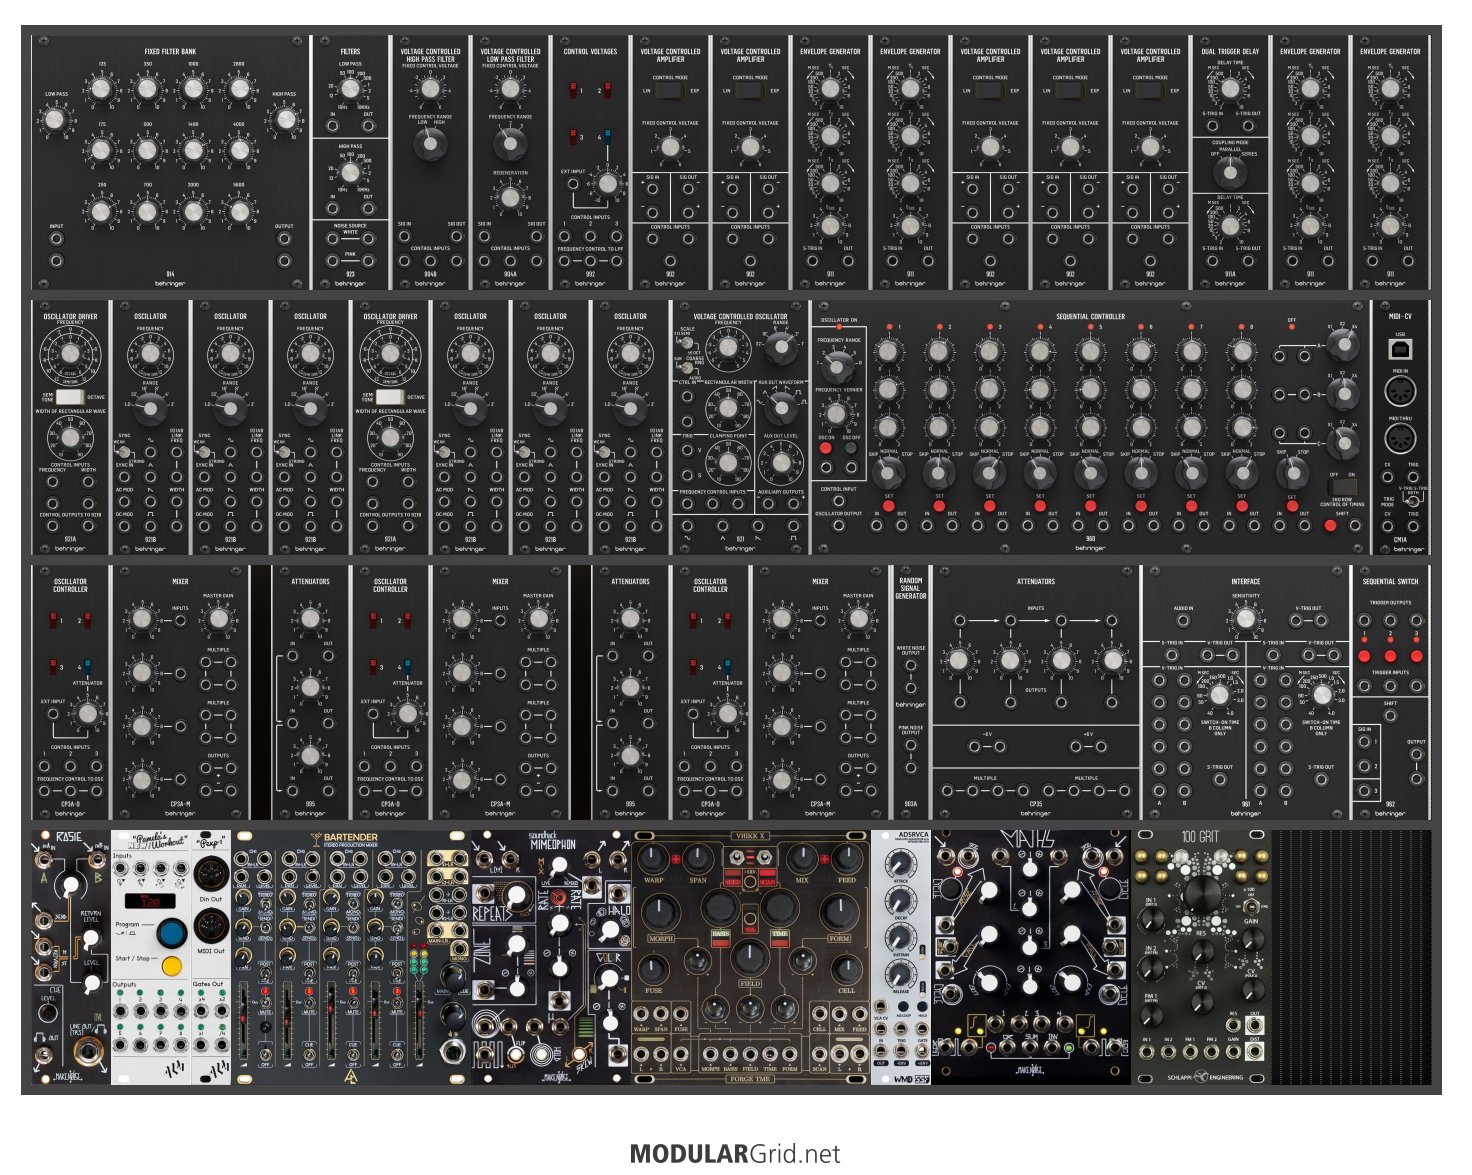The height and width of the screenshot is (1175, 1472).
Task: Click the Frequency Range knob on the 904B filter
Action: [x=430, y=145]
